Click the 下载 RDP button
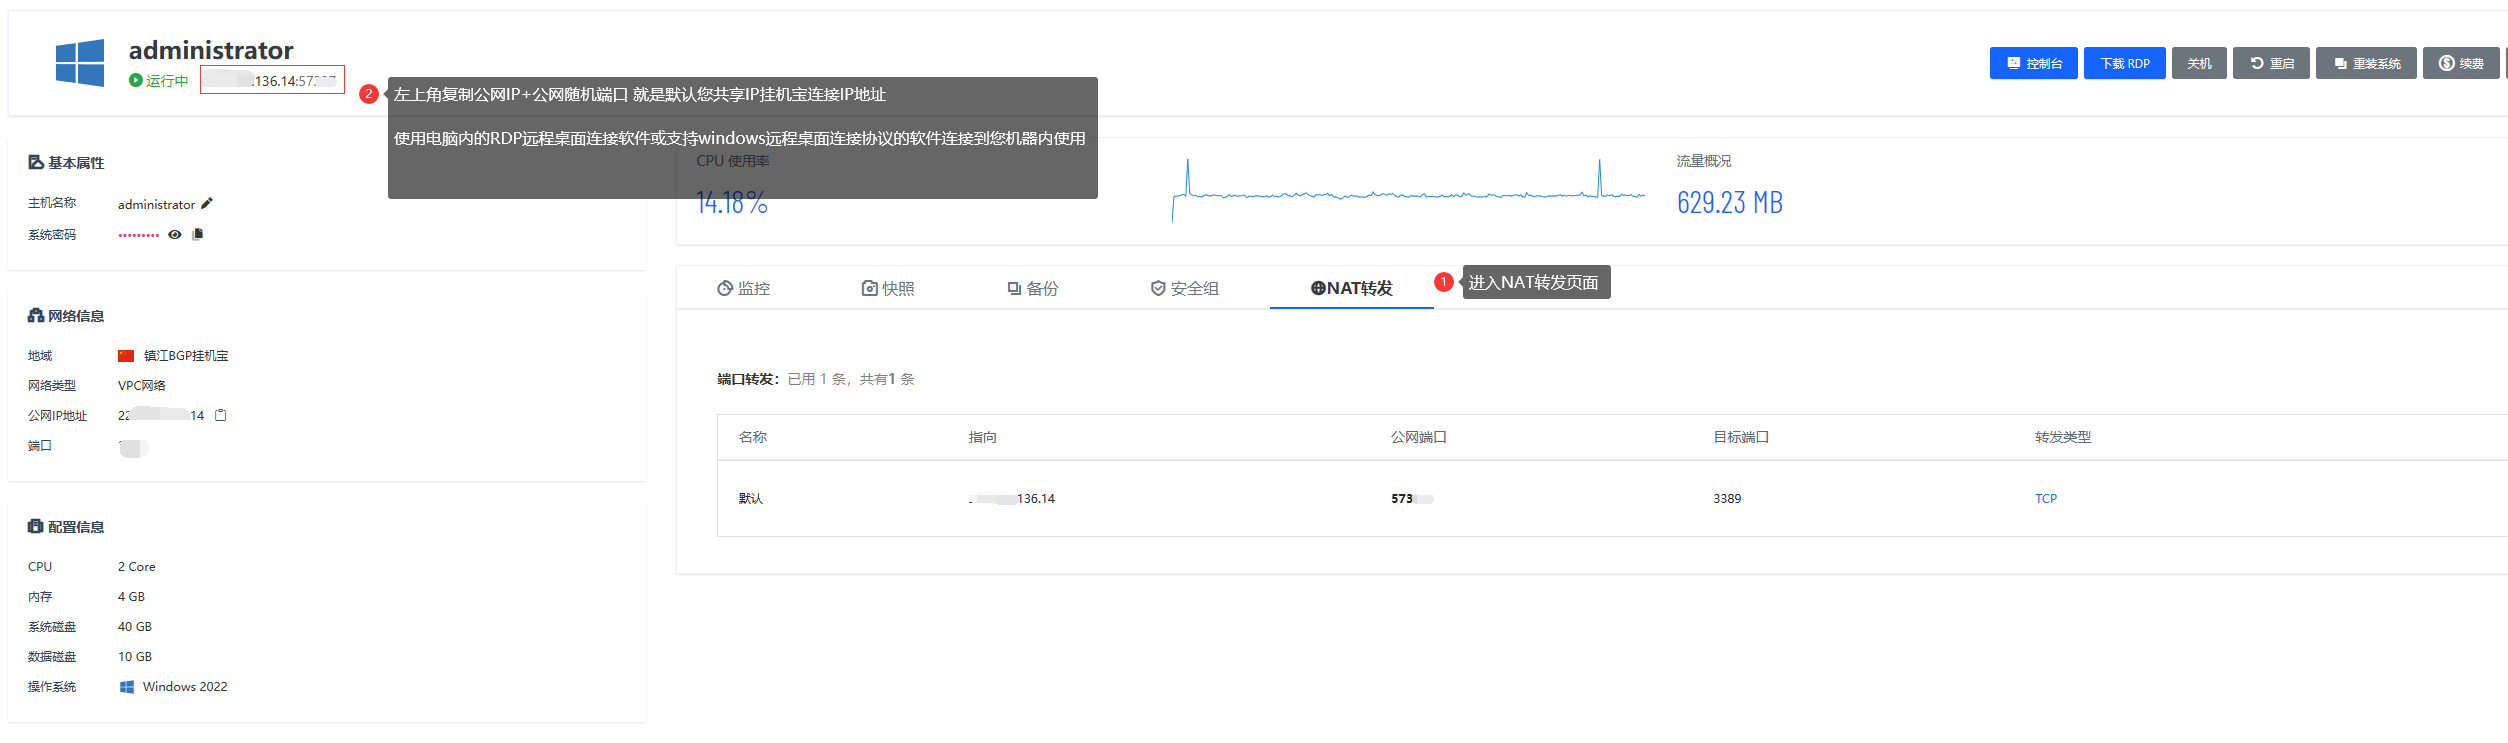Image resolution: width=2508 pixels, height=743 pixels. [2124, 63]
